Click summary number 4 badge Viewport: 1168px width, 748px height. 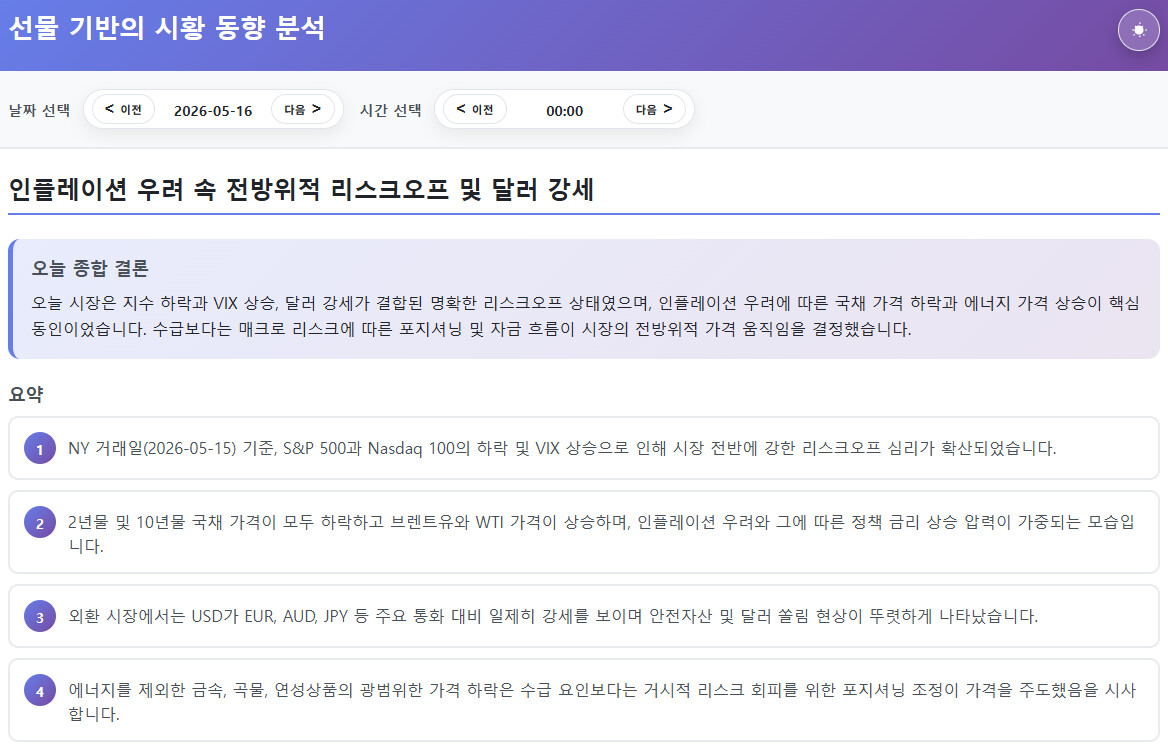pyautogui.click(x=40, y=691)
